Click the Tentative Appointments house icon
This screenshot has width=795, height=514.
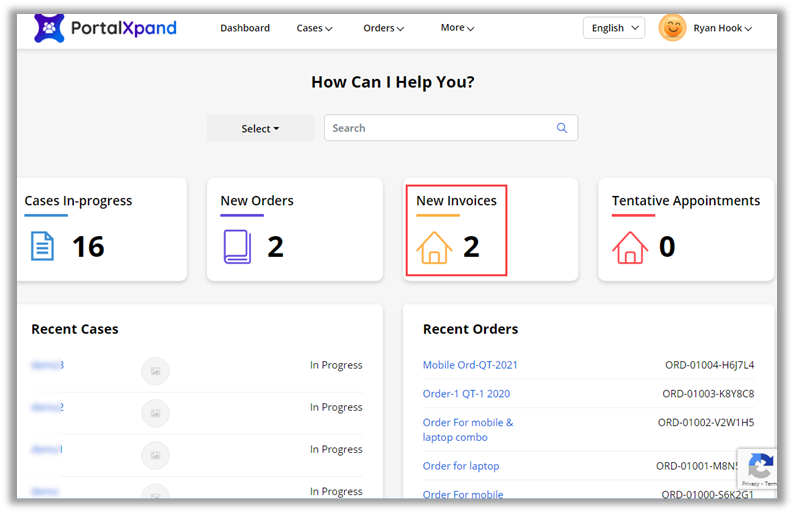click(630, 246)
